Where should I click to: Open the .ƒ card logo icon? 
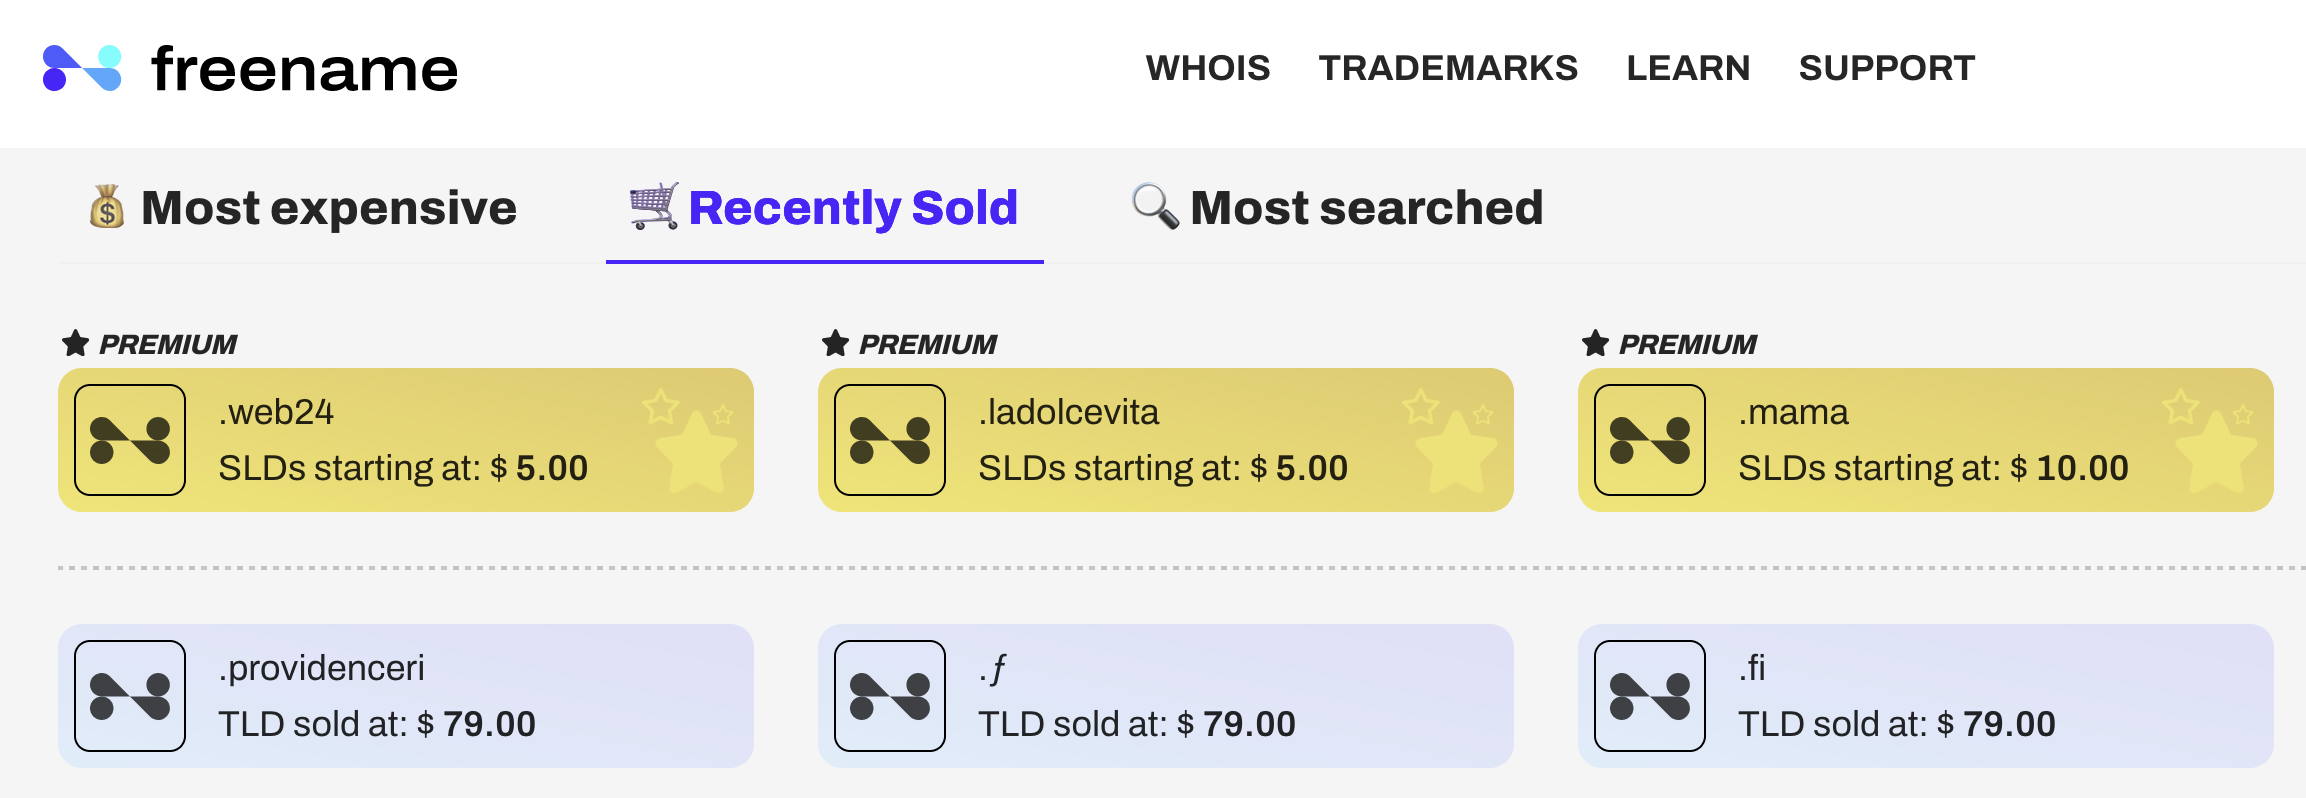click(x=890, y=696)
